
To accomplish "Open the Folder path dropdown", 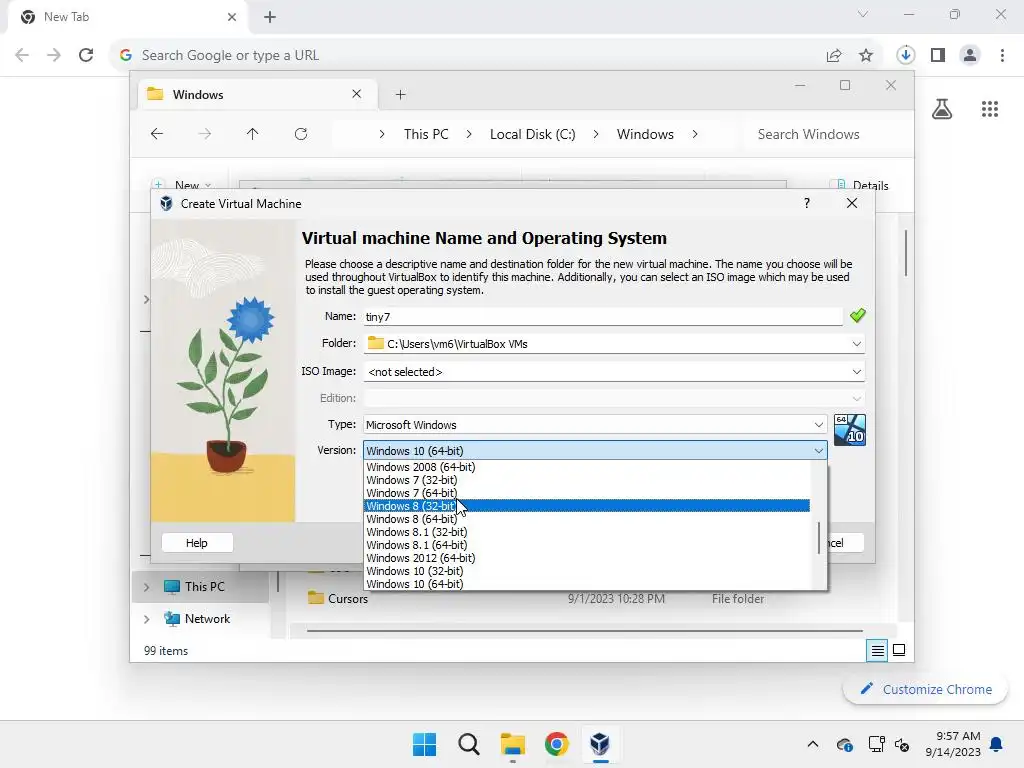I will tap(856, 344).
